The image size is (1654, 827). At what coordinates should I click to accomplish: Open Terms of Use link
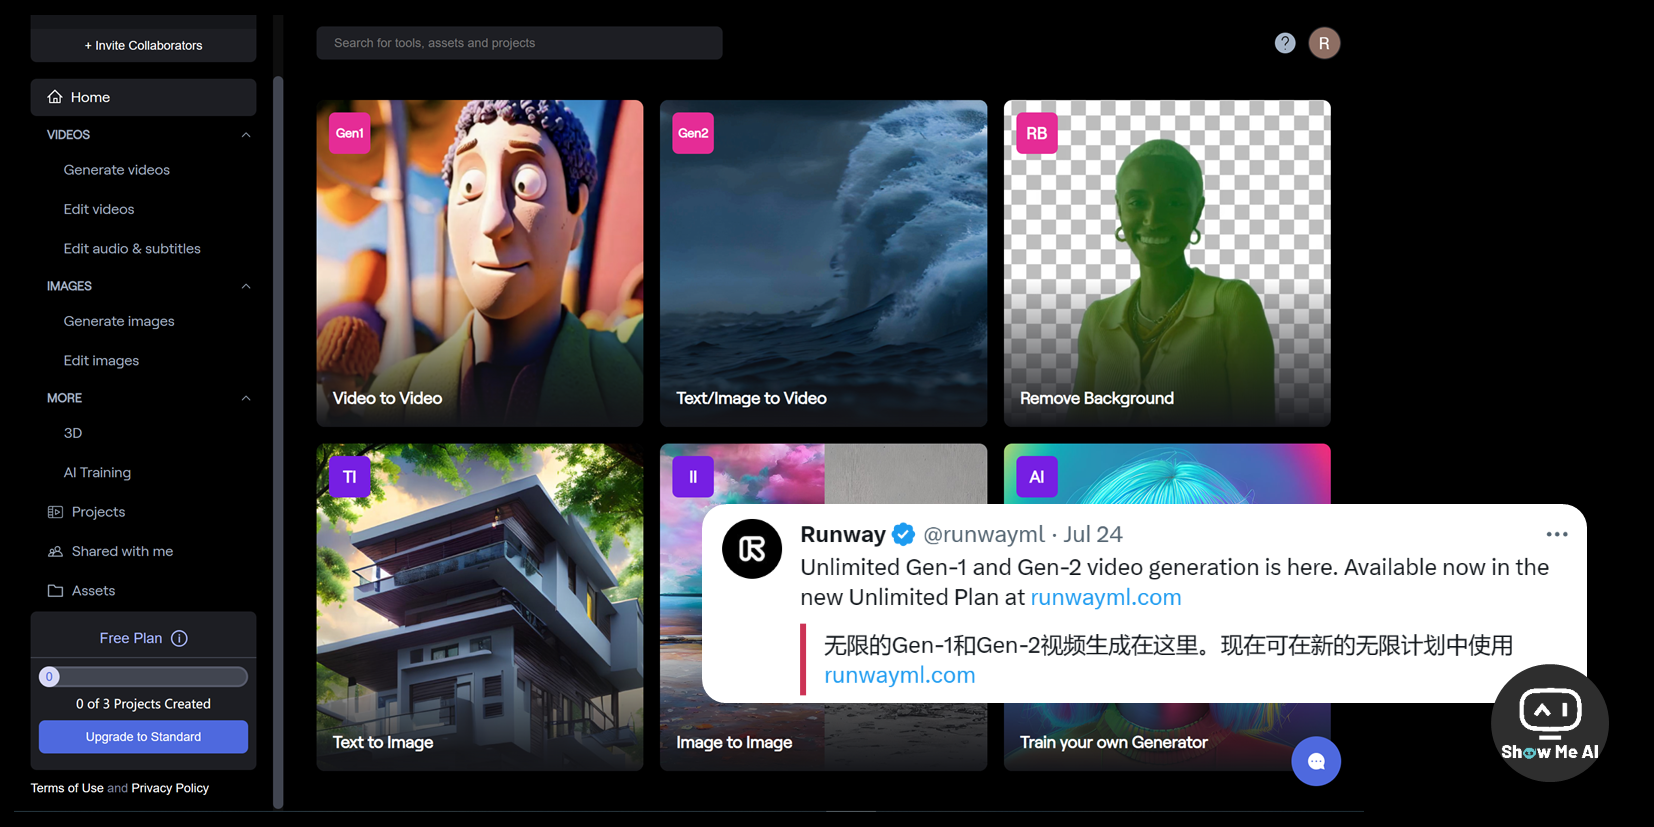tap(67, 788)
